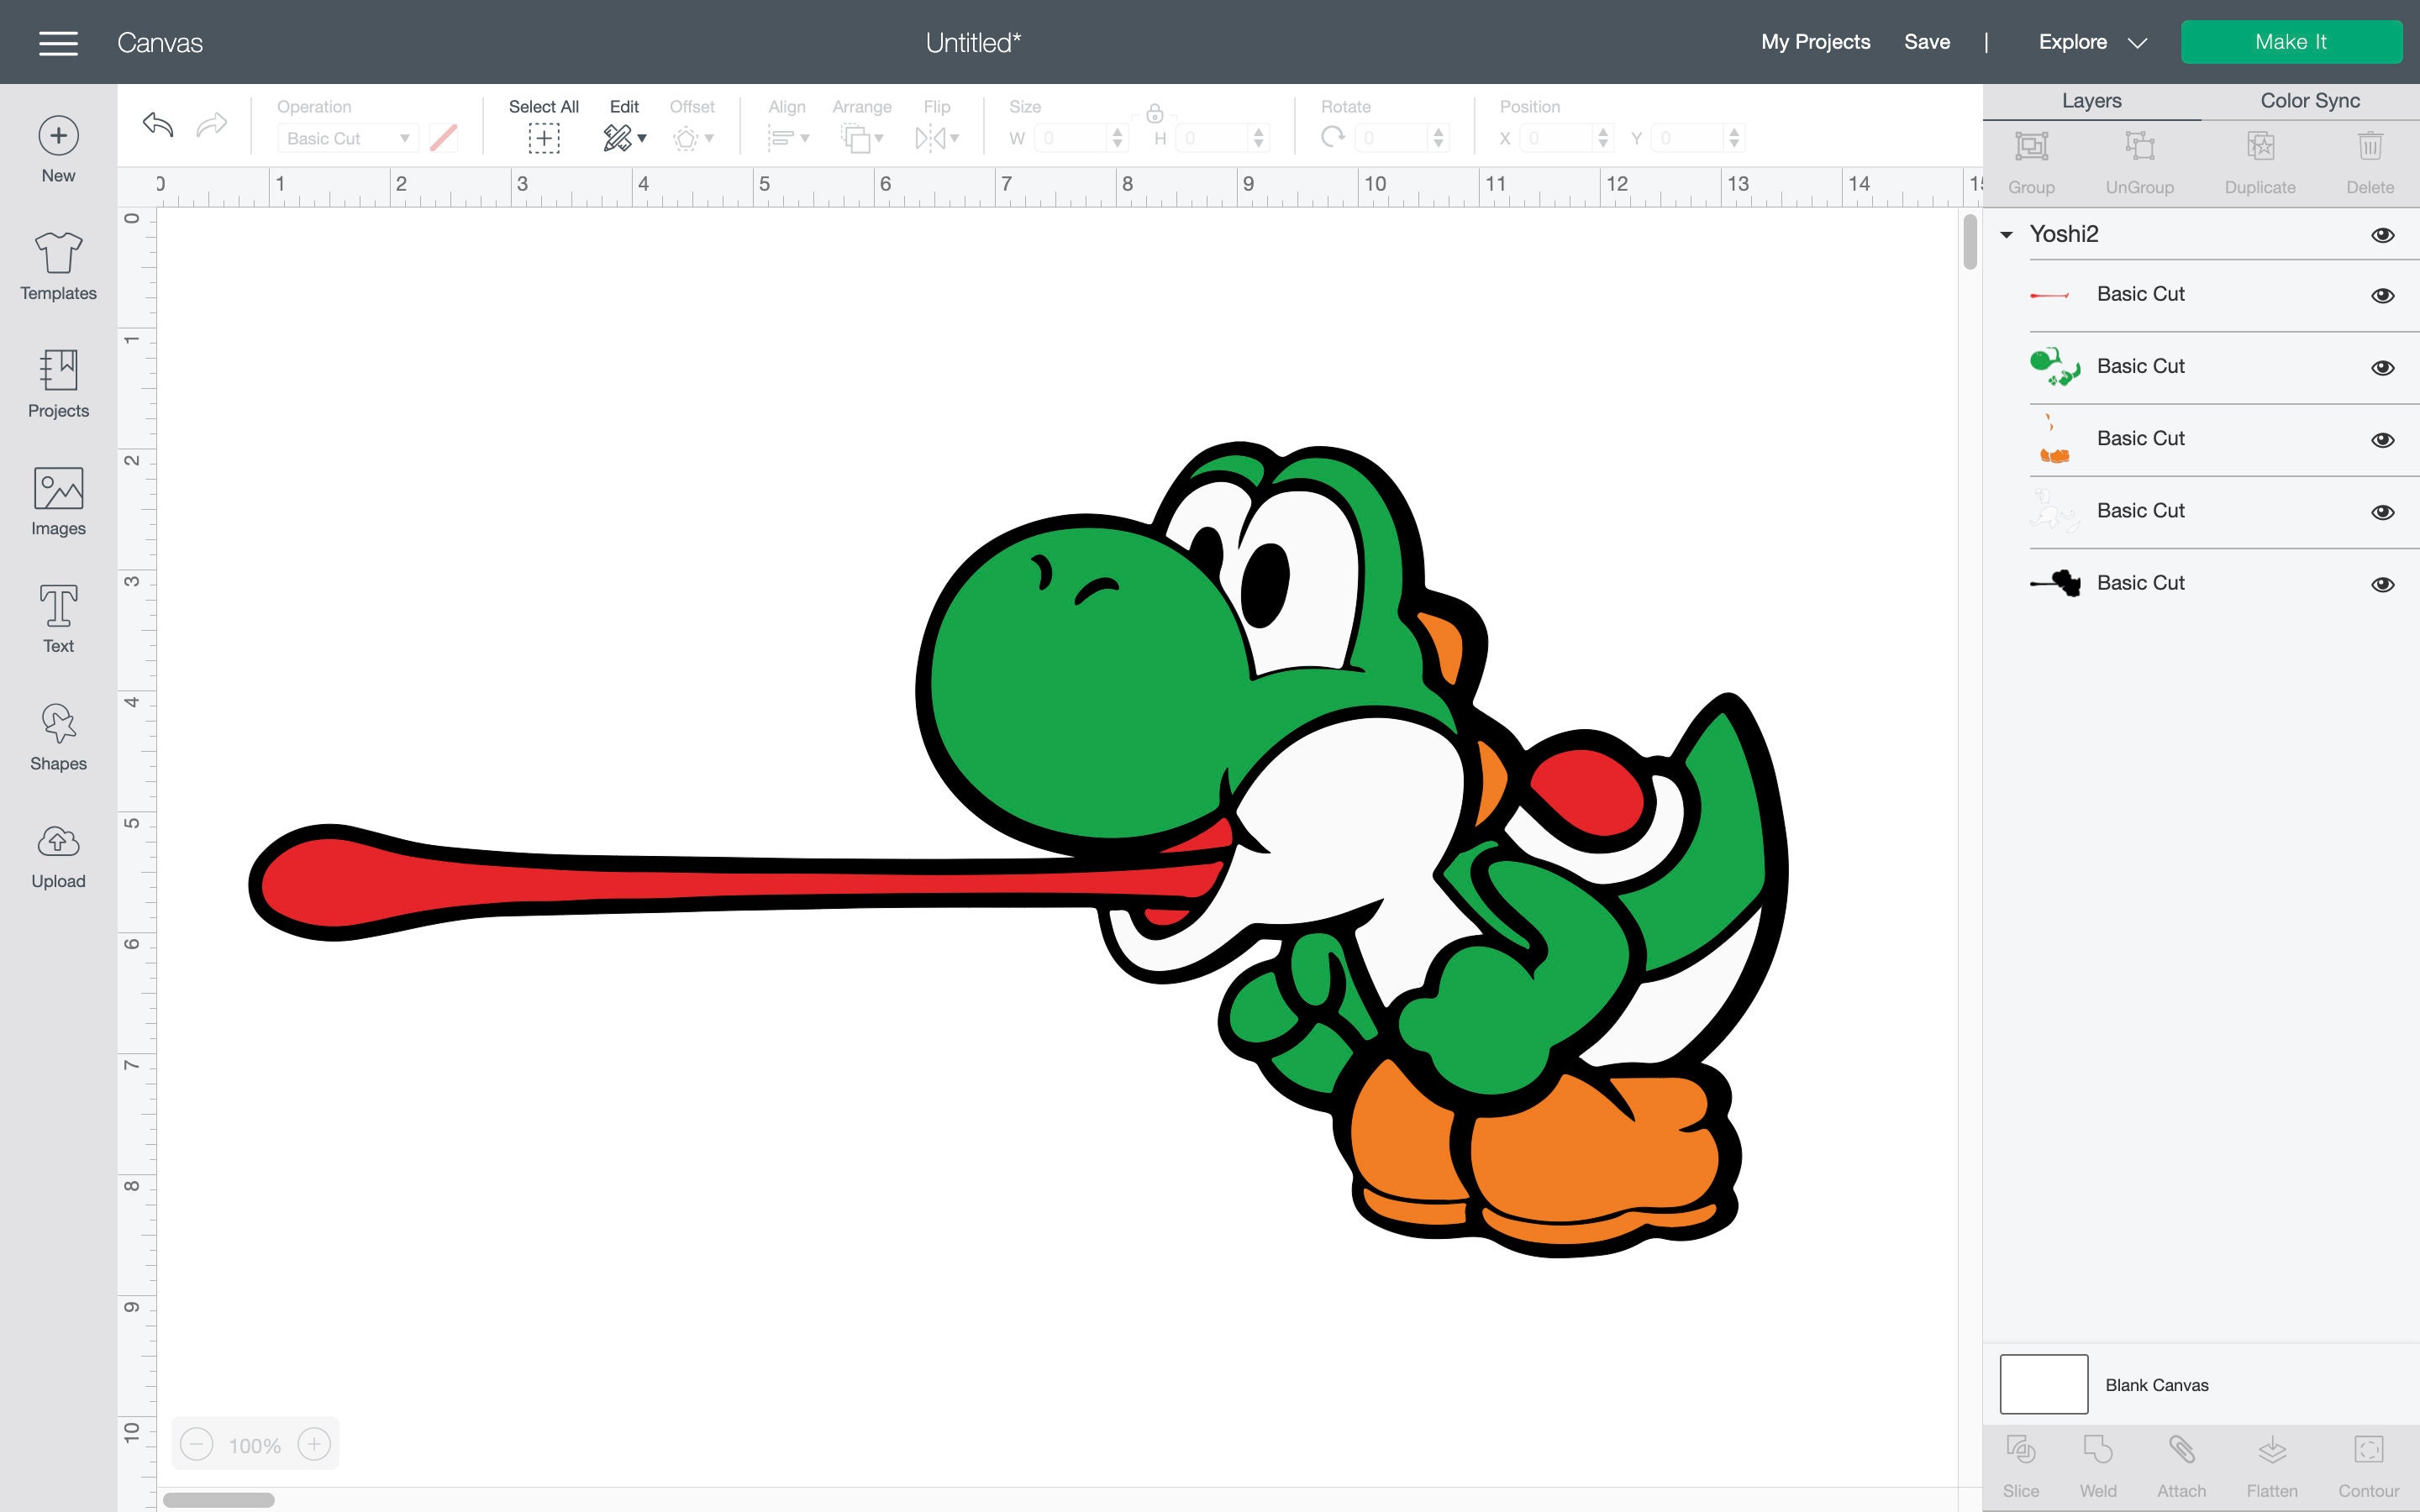
Task: Click the vertical canvas scrollbar
Action: pos(1970,243)
